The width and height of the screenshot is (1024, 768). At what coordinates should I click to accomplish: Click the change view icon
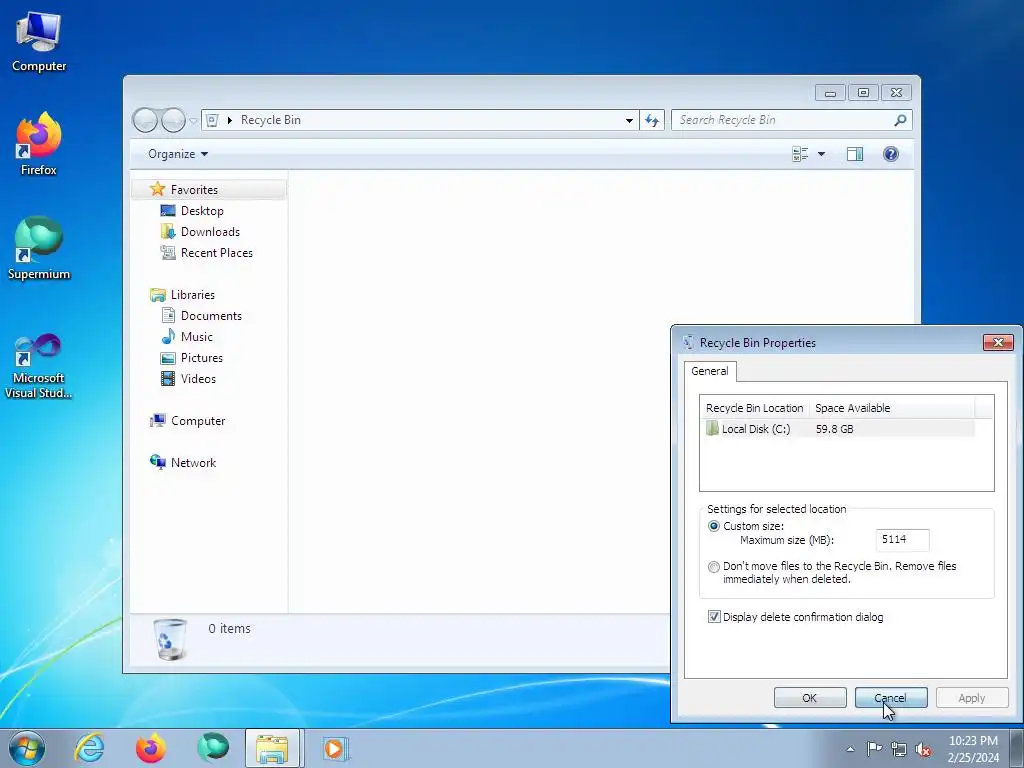click(800, 154)
